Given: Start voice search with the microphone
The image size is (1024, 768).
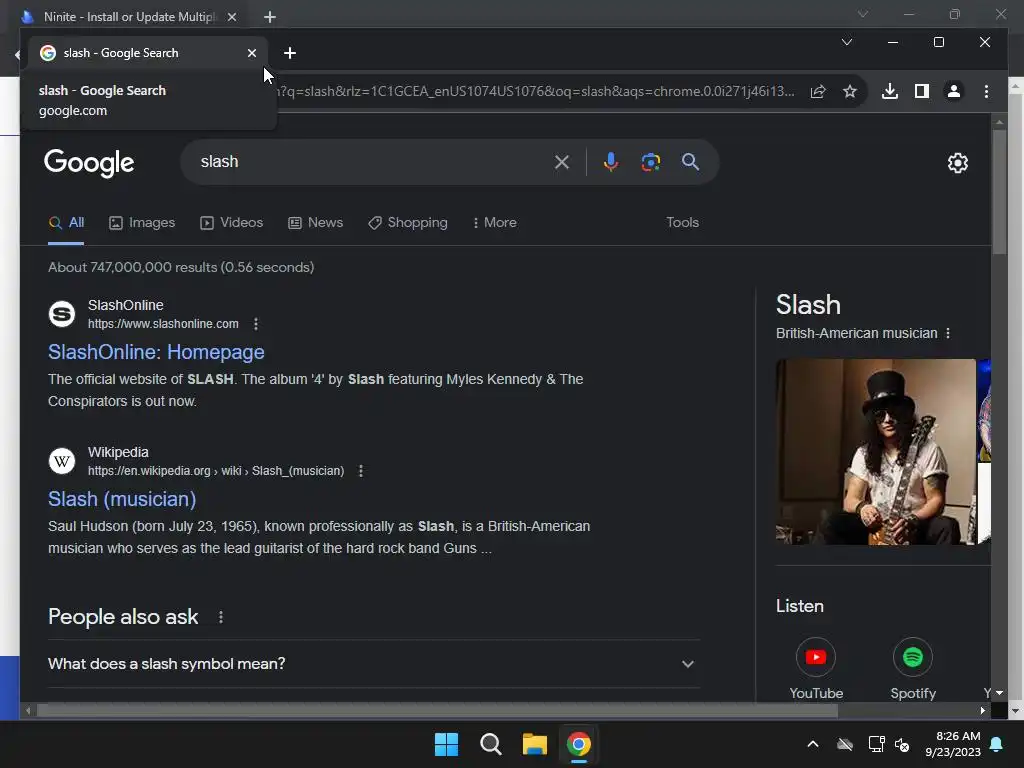Looking at the screenshot, I should pyautogui.click(x=611, y=162).
